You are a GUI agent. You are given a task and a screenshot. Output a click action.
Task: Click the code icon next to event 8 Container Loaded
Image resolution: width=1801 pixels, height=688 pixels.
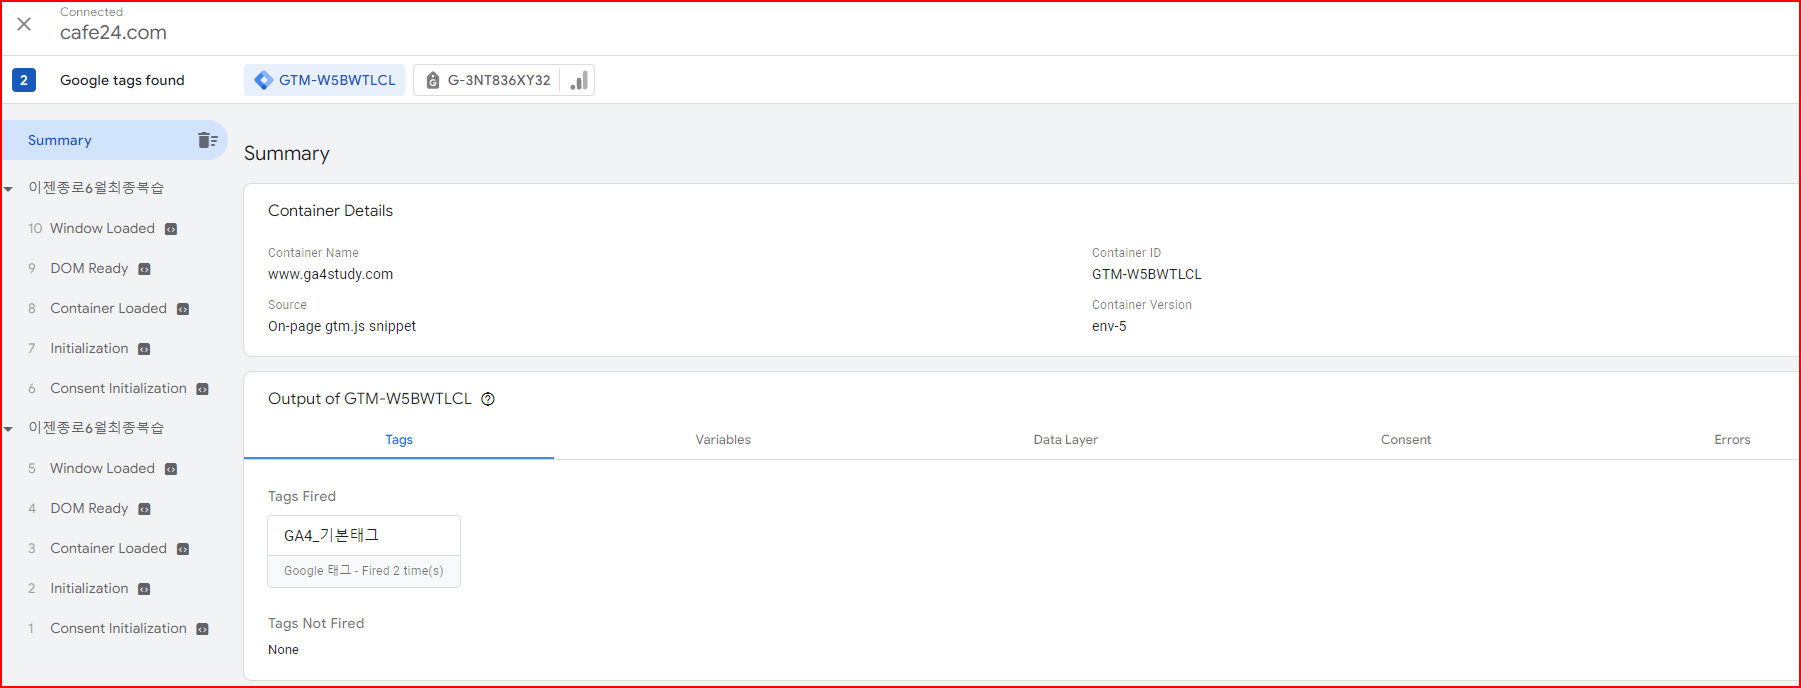(183, 309)
